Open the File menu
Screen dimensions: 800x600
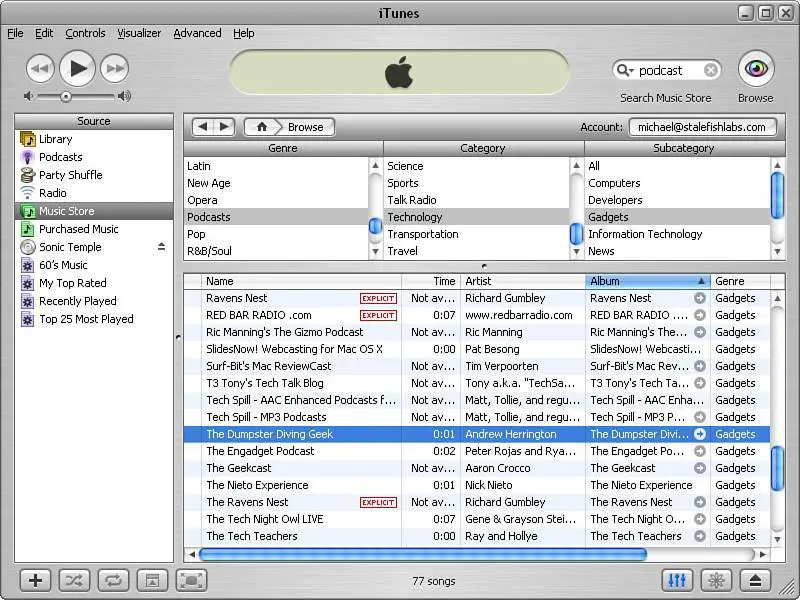(15, 33)
